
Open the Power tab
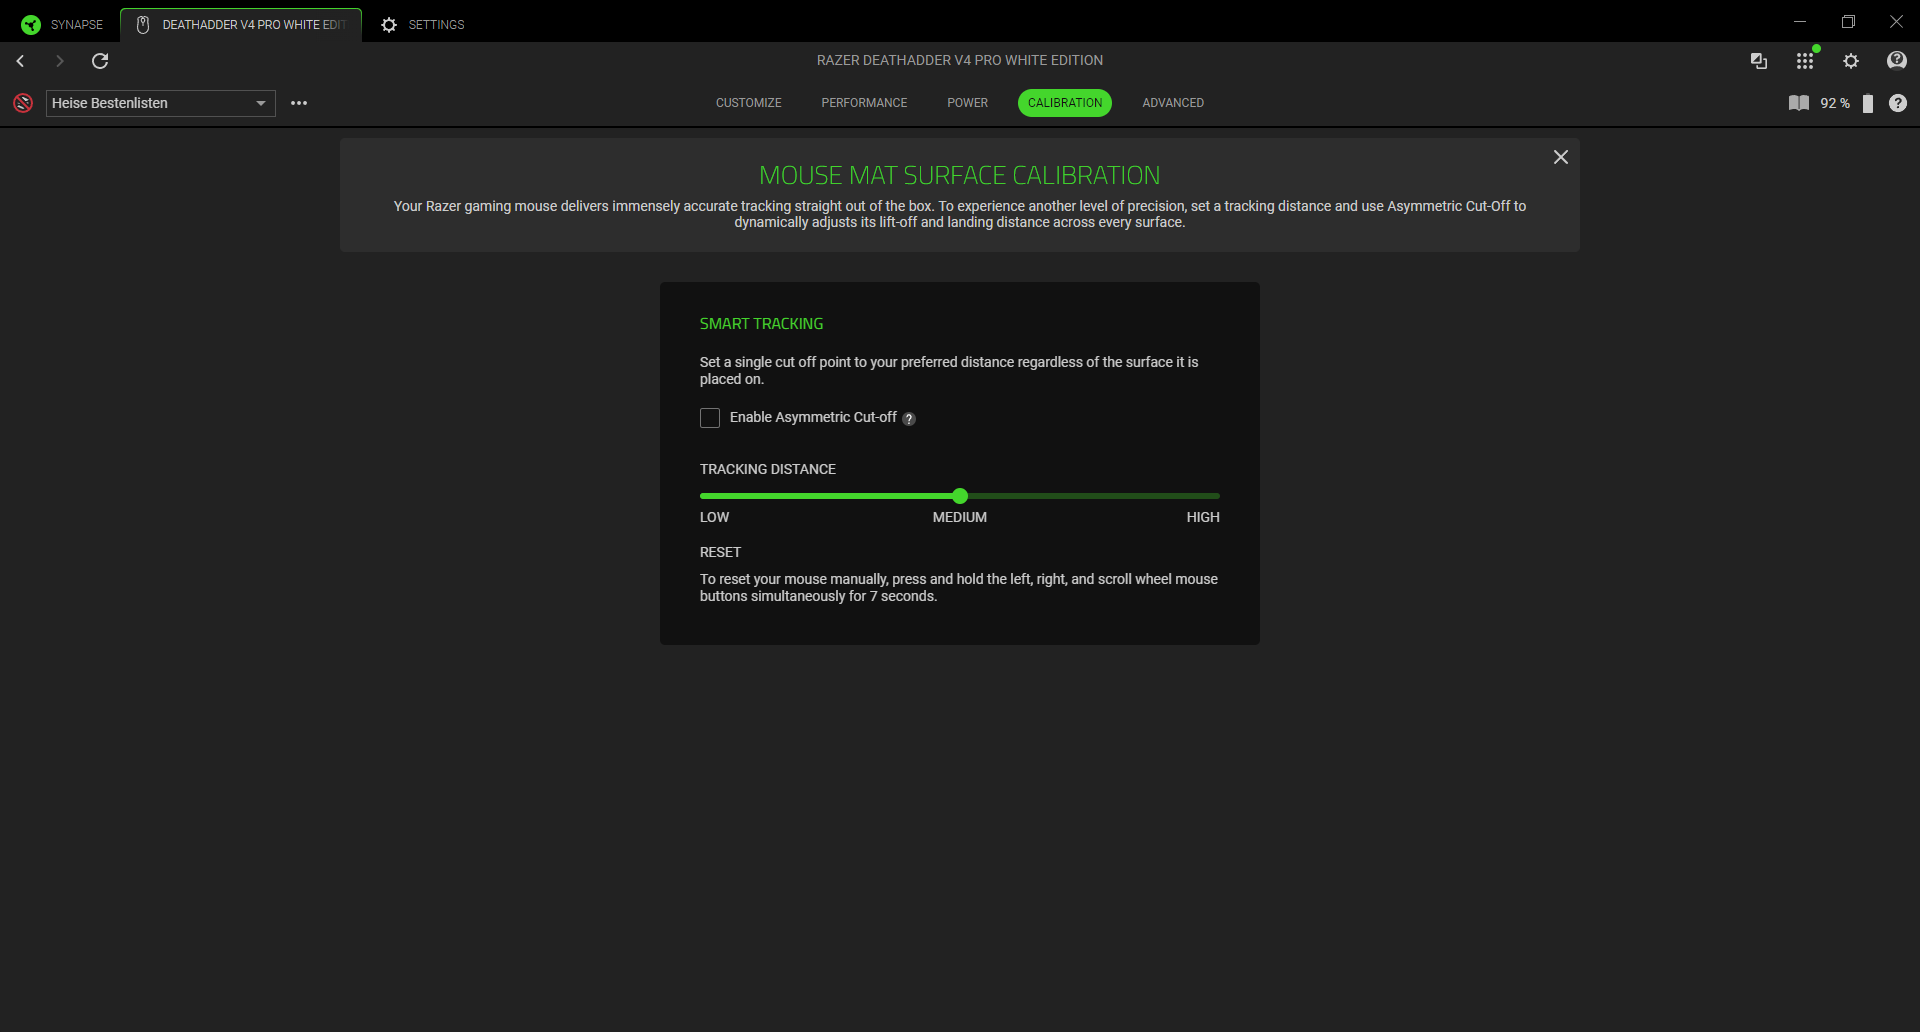click(968, 103)
